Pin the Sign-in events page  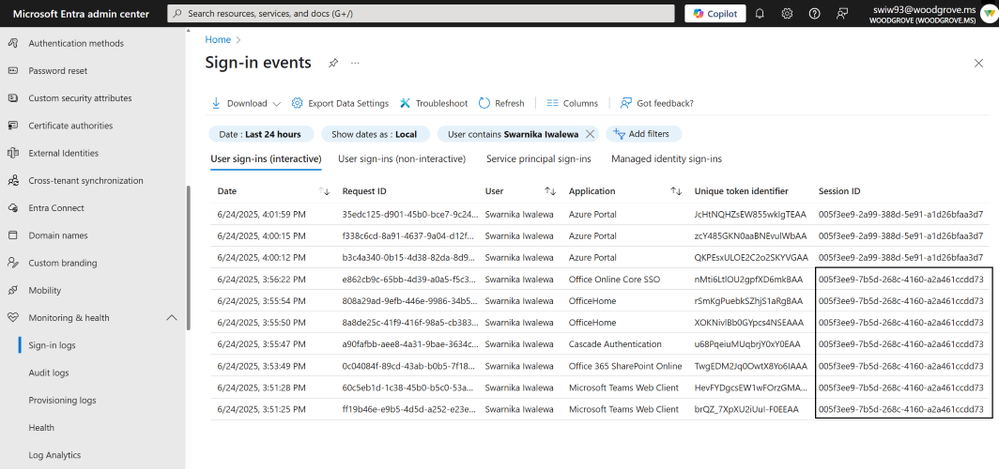point(333,63)
